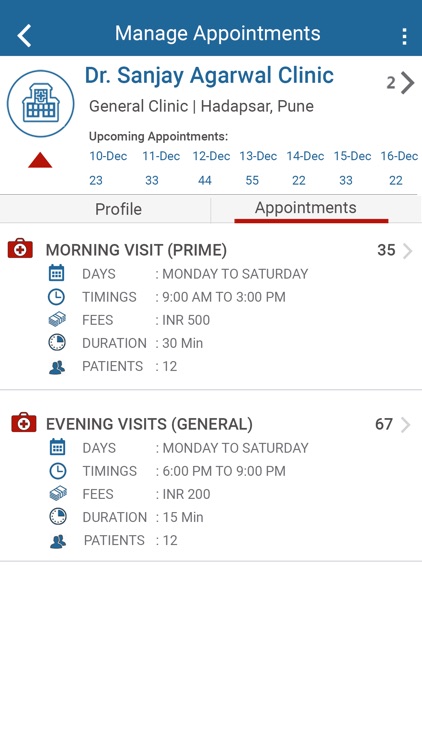422x750 pixels.
Task: Tap the Evening Visits medical kit icon
Action: pos(23,422)
